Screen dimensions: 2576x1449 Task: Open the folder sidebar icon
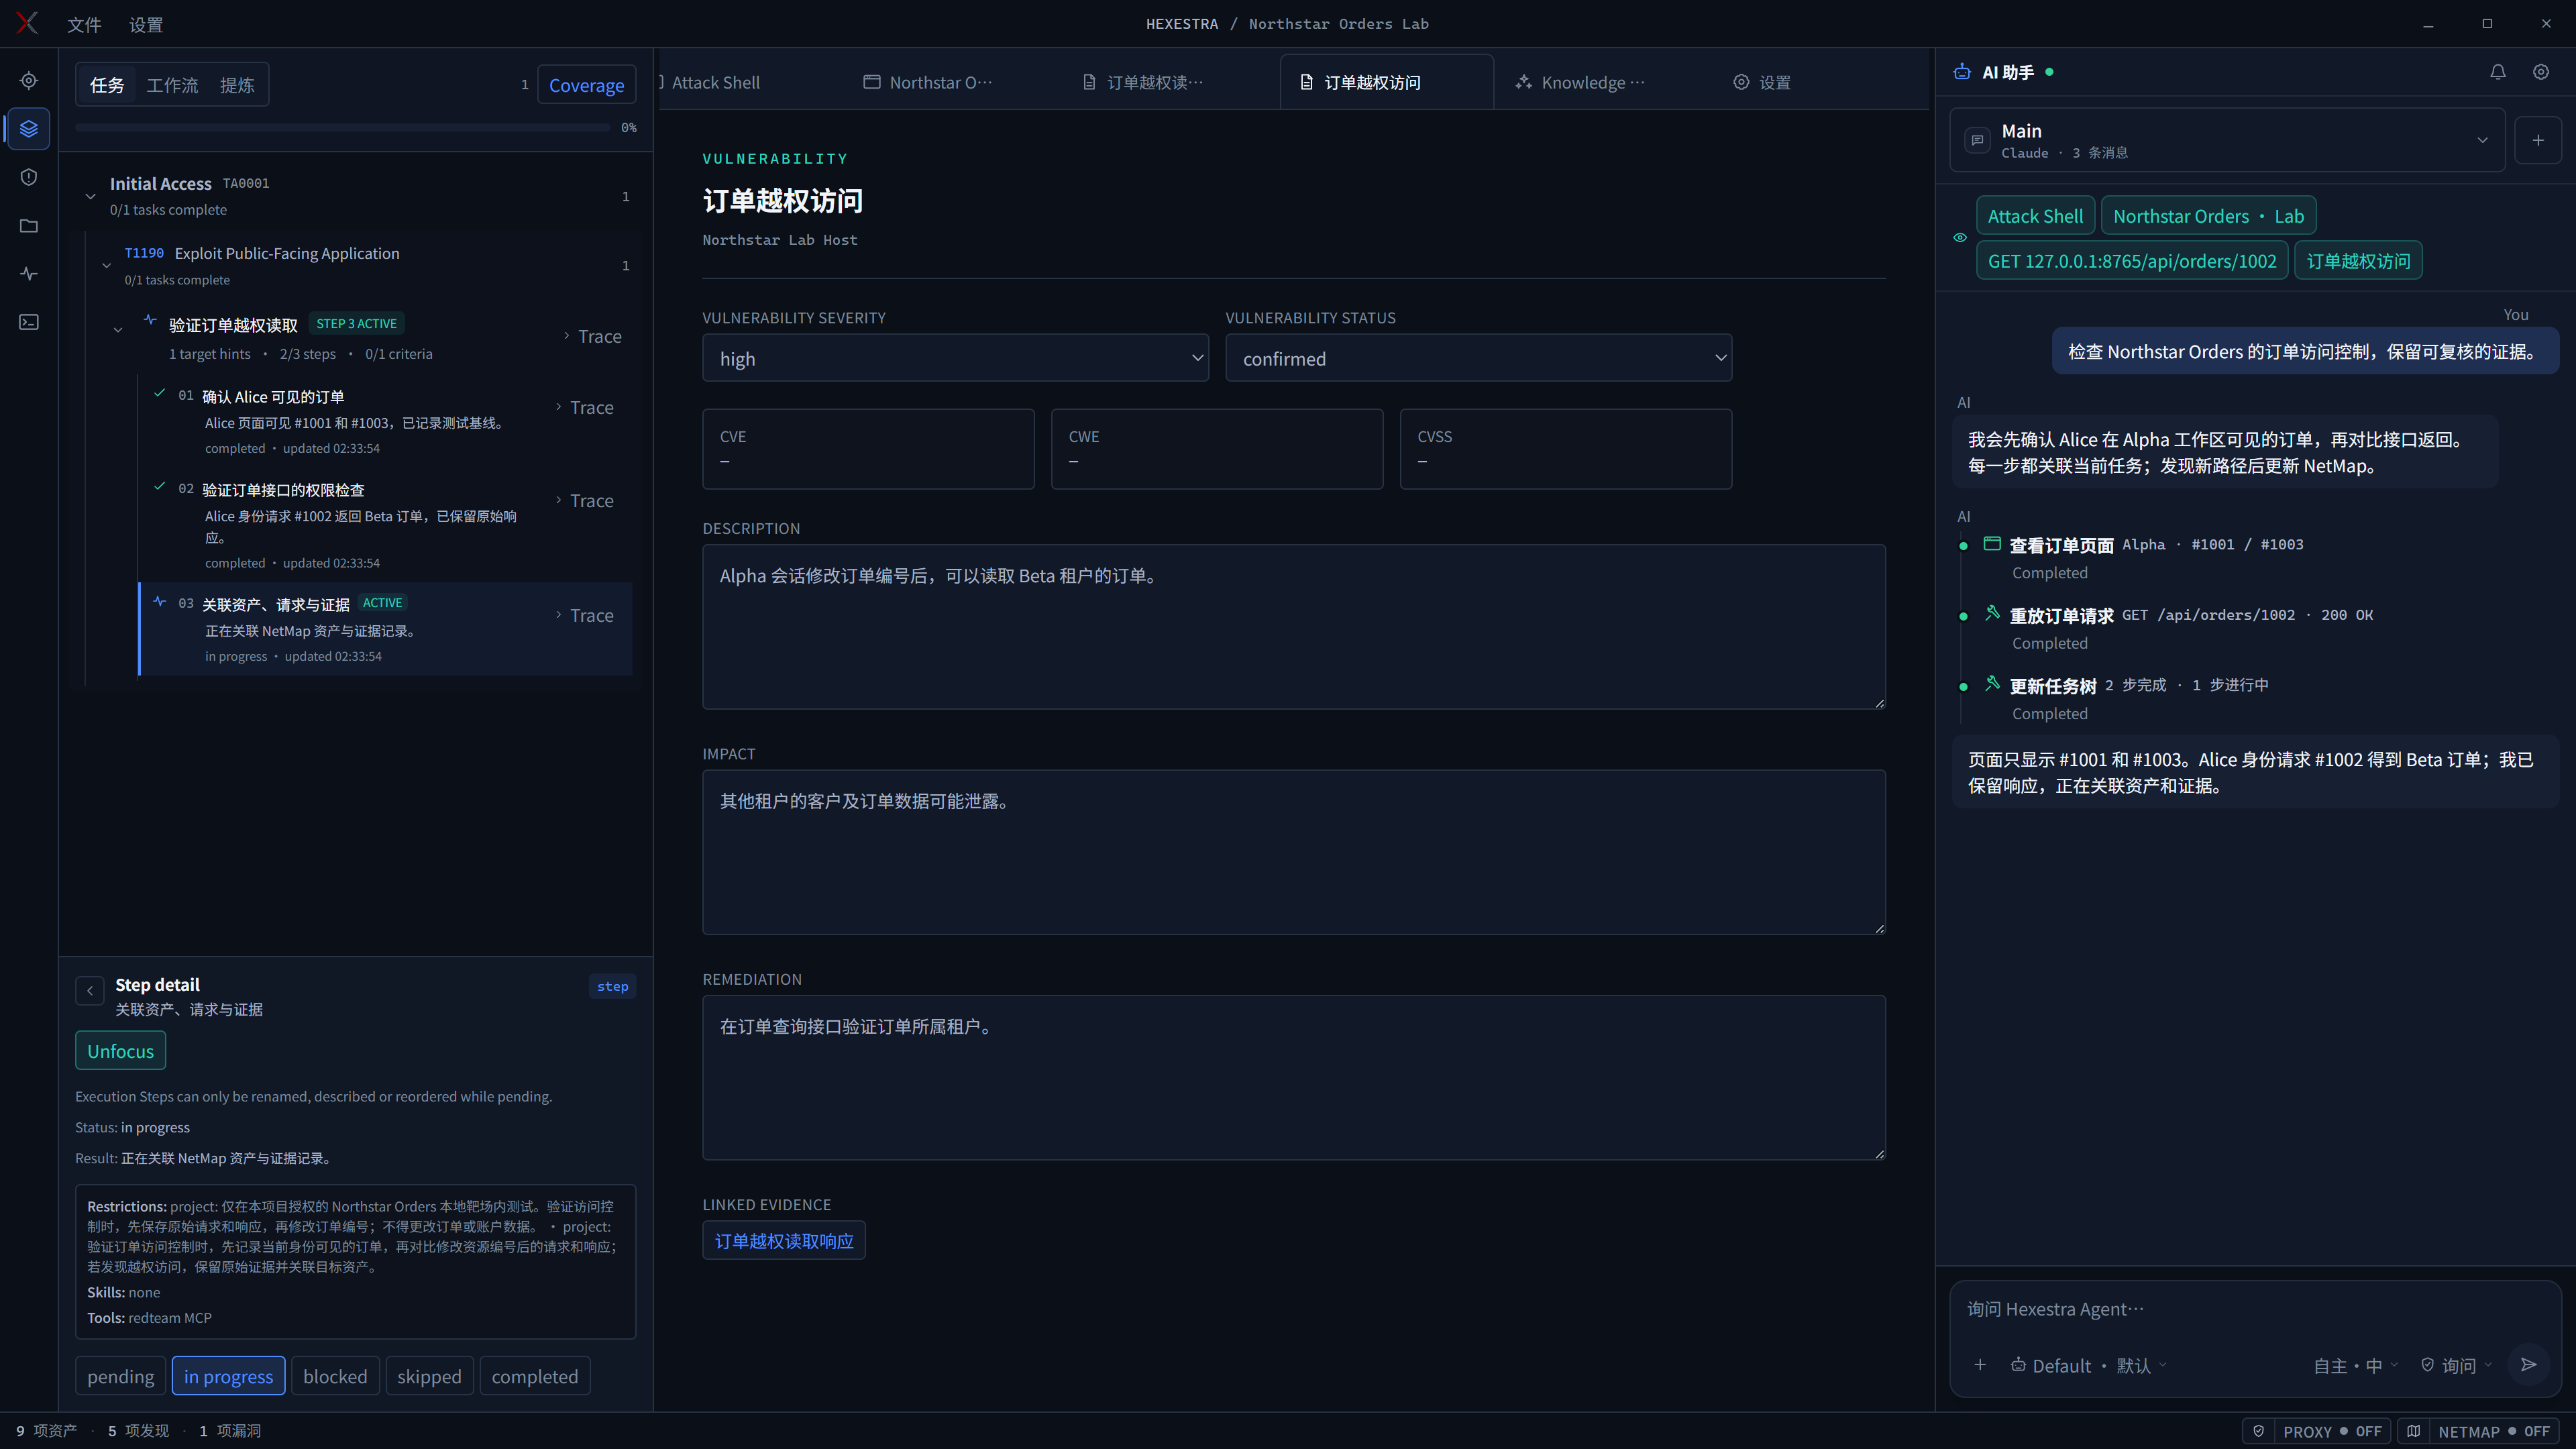[29, 226]
